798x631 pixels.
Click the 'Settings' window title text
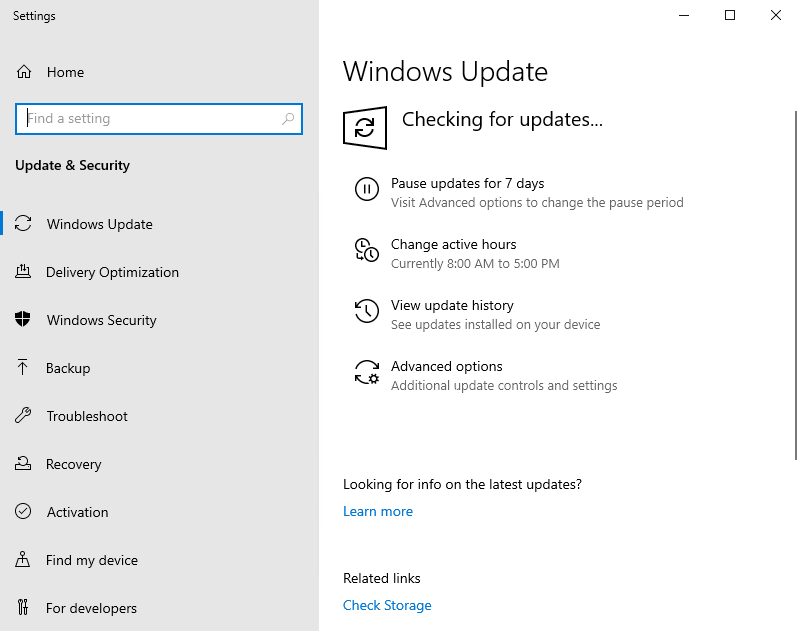pos(34,16)
